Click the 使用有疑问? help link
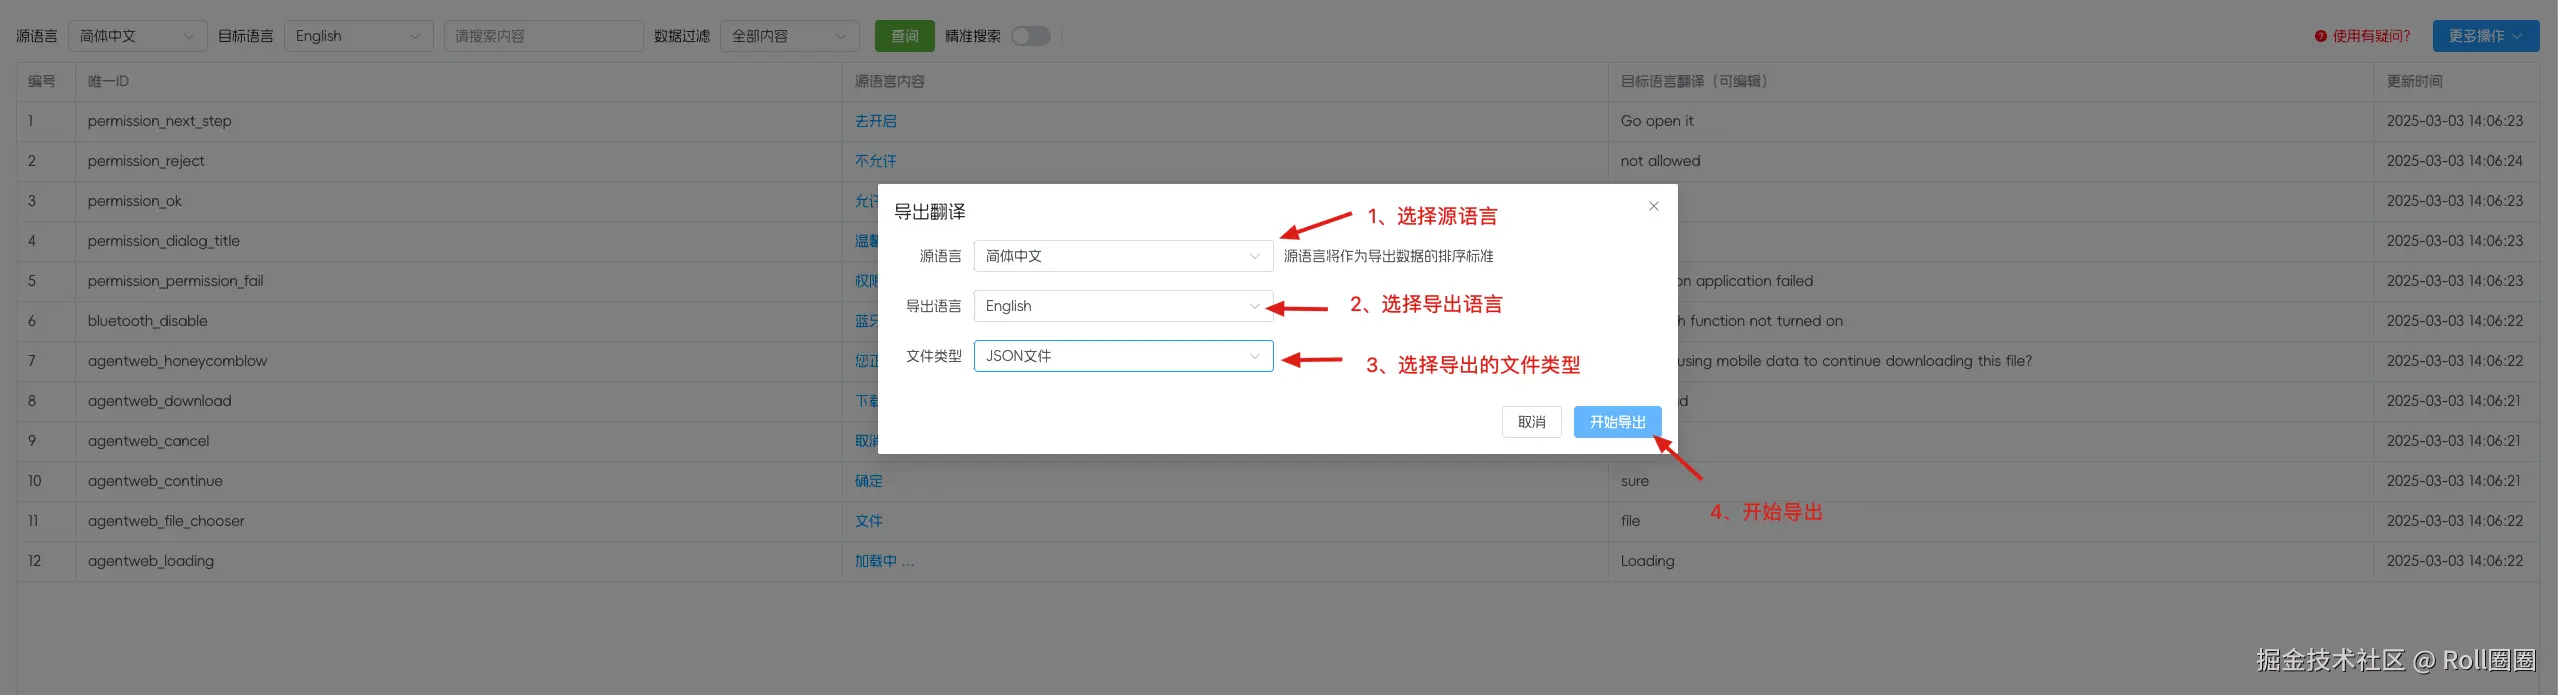 pyautogui.click(x=2362, y=36)
